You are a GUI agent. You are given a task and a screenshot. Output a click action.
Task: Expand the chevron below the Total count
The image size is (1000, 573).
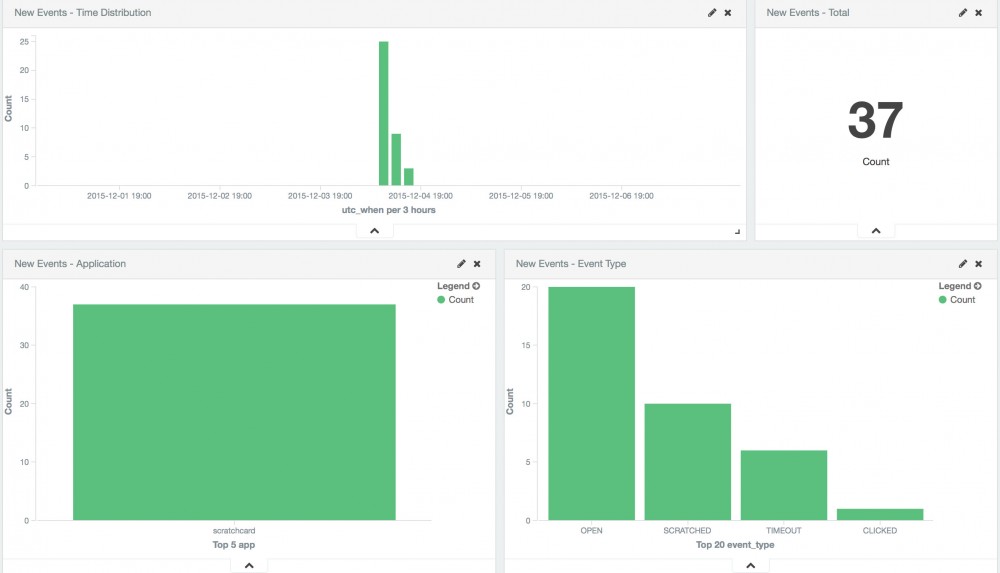coord(876,230)
